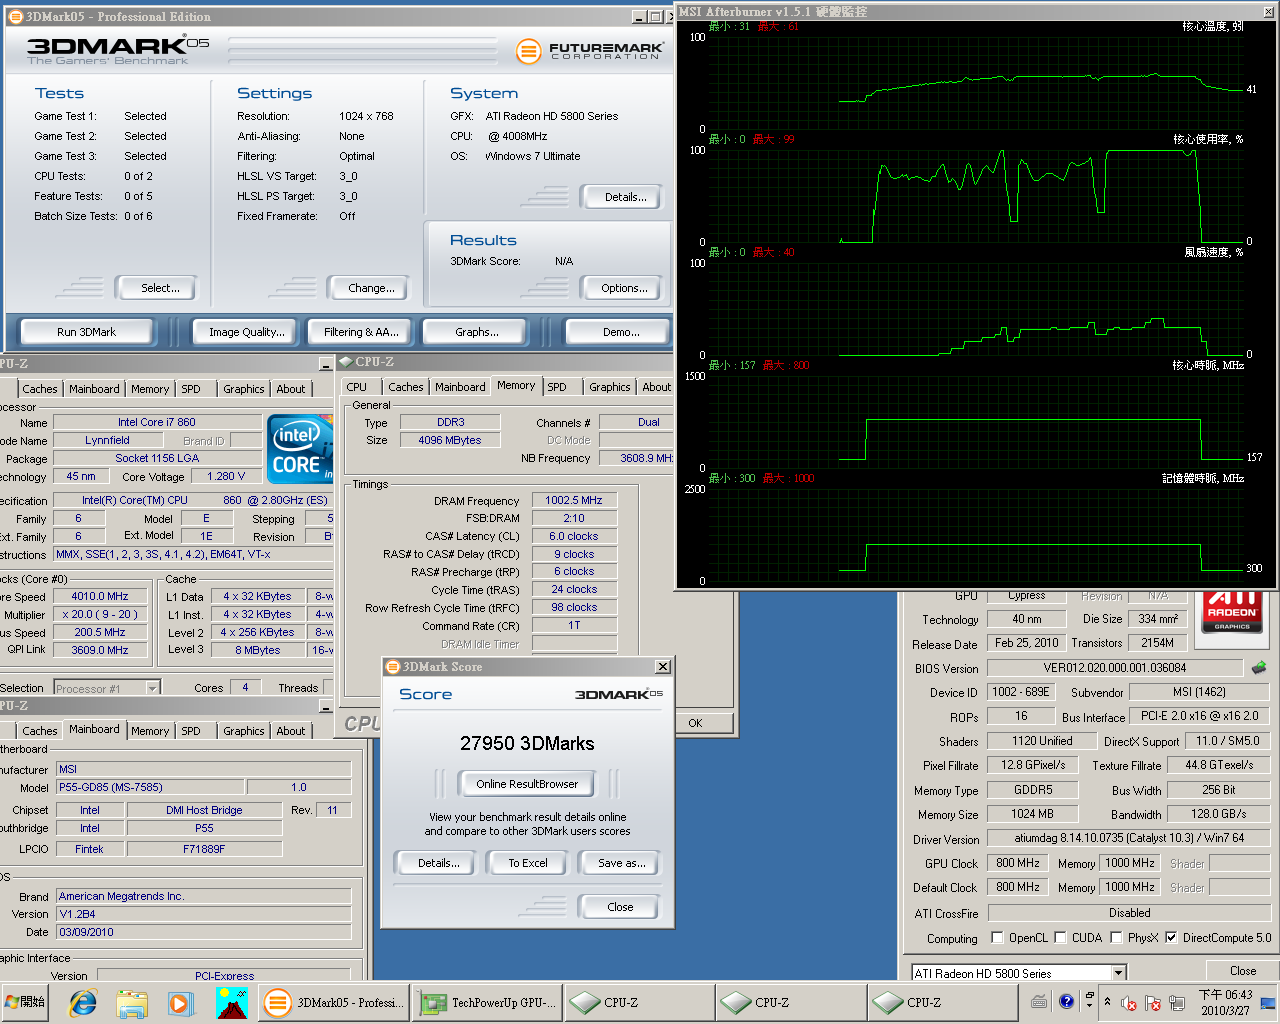Viewport: 1280px width, 1024px height.
Task: Enable the OpenCL checkbox in GPU-Z
Action: [997, 938]
